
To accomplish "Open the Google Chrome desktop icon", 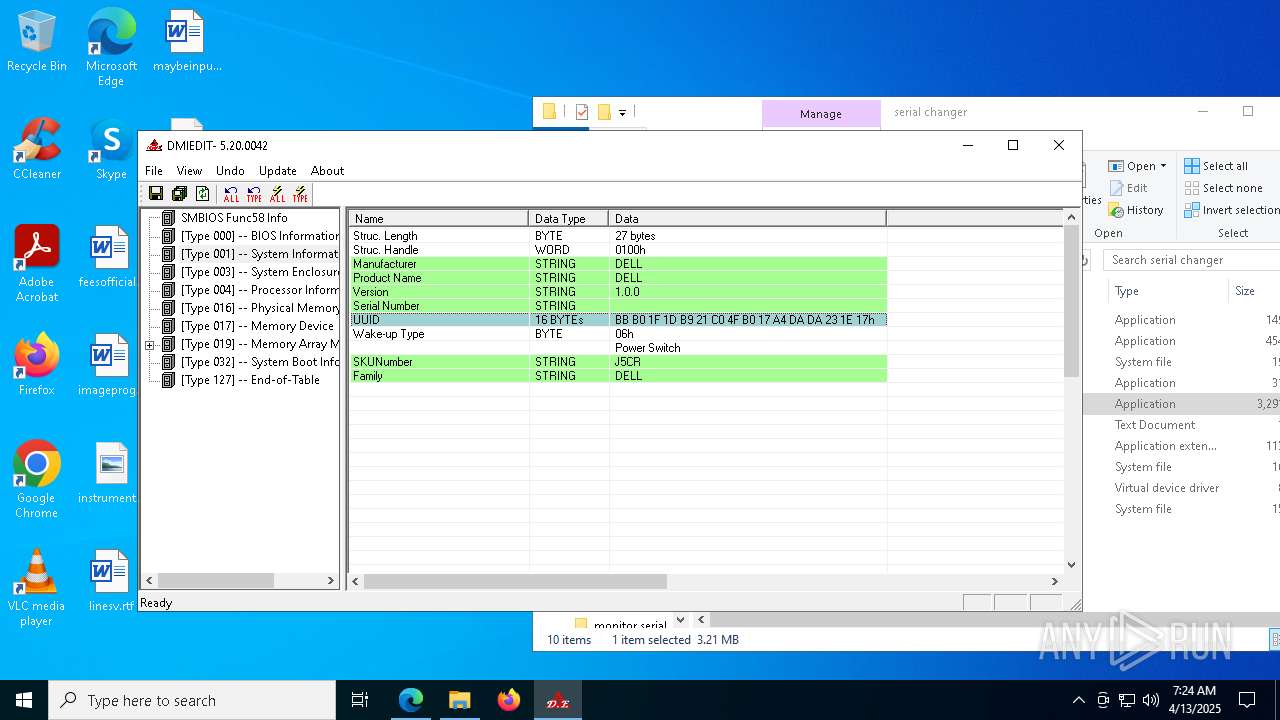I will coord(37,480).
